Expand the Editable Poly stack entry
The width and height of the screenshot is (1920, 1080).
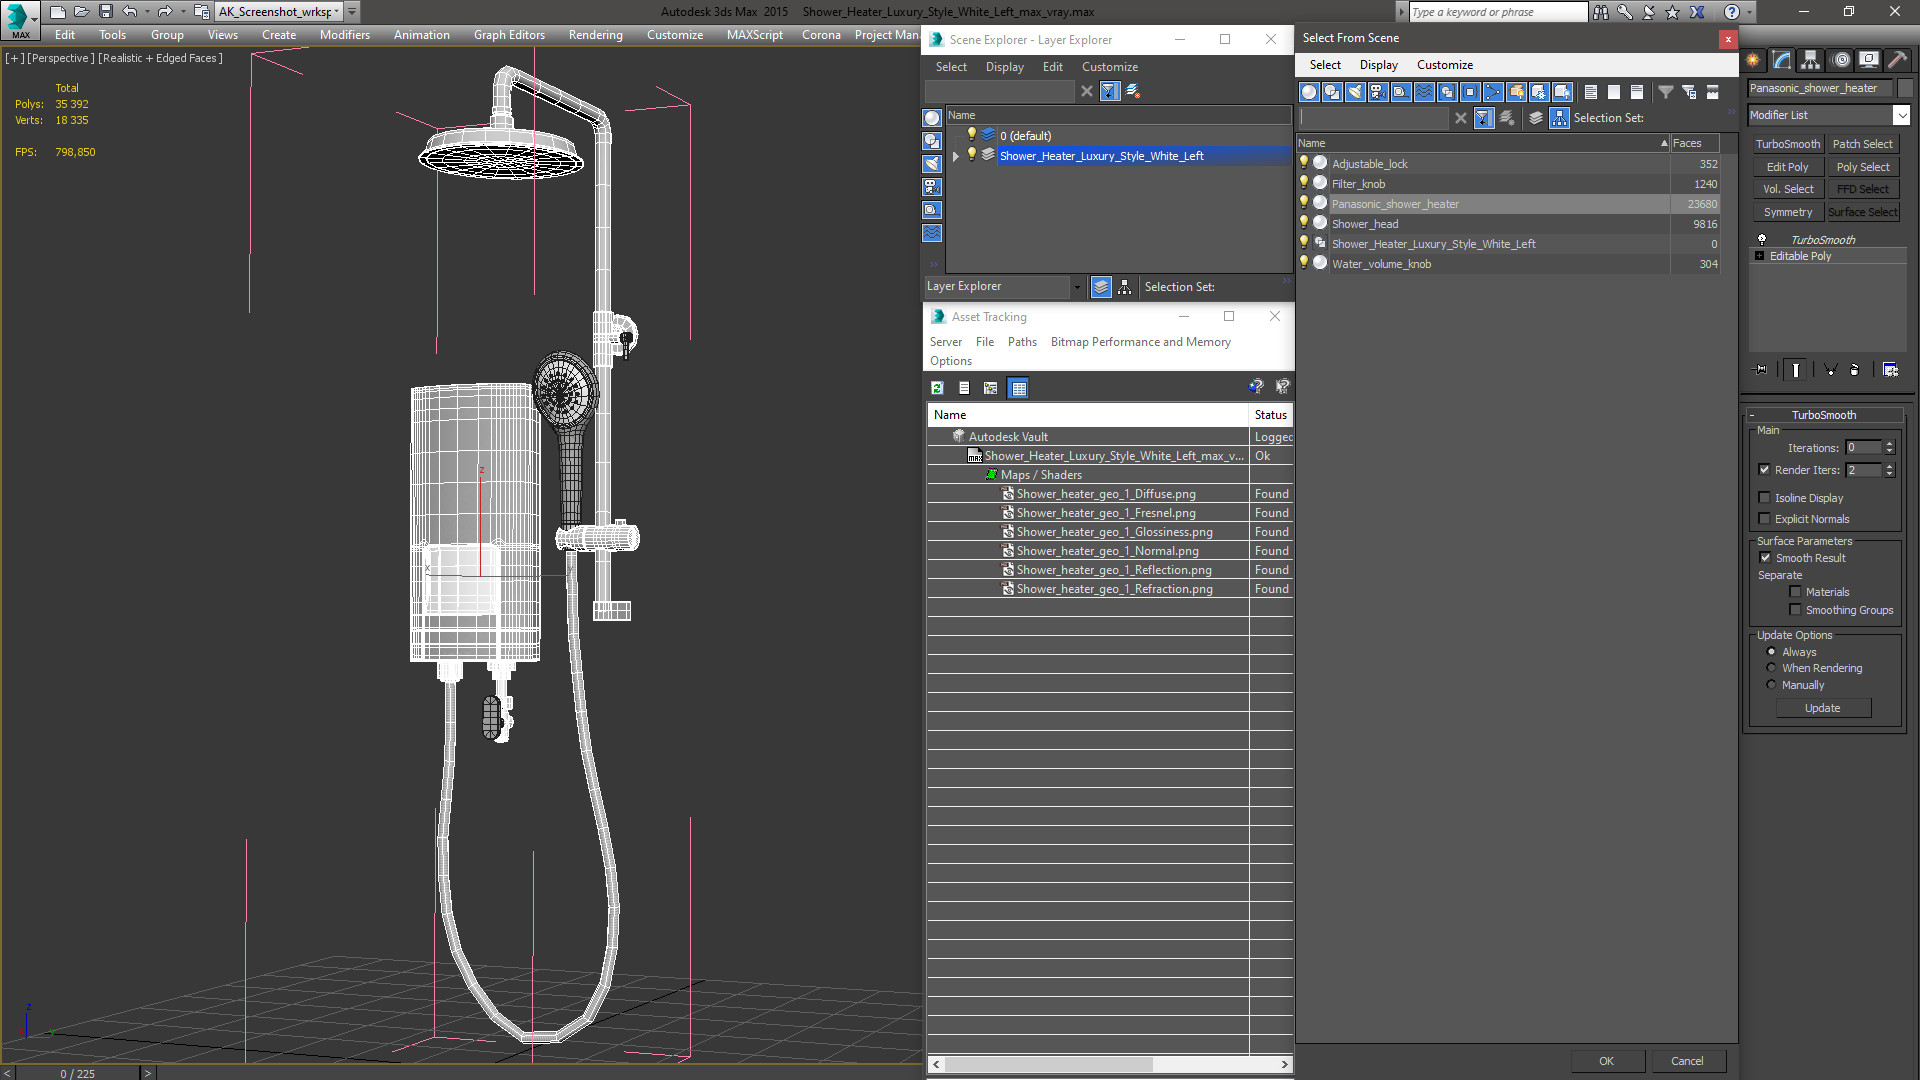point(1759,256)
